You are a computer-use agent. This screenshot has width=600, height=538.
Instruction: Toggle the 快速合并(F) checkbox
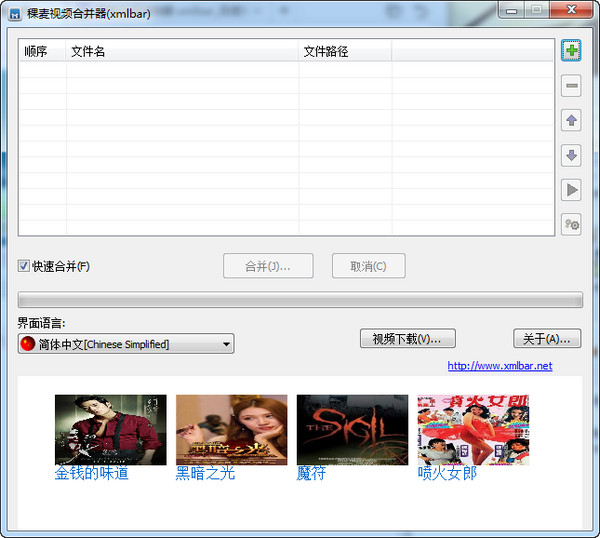pyautogui.click(x=23, y=266)
